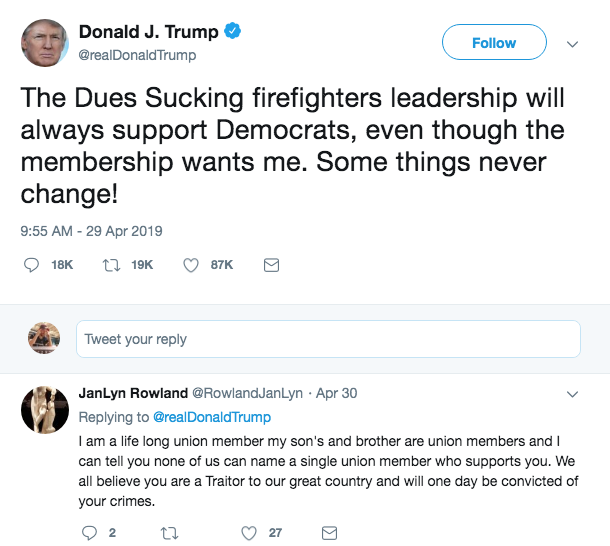Viewport: 610px width, 546px height.
Task: Open JanLyn Rowland's avatar image
Action: (44, 409)
